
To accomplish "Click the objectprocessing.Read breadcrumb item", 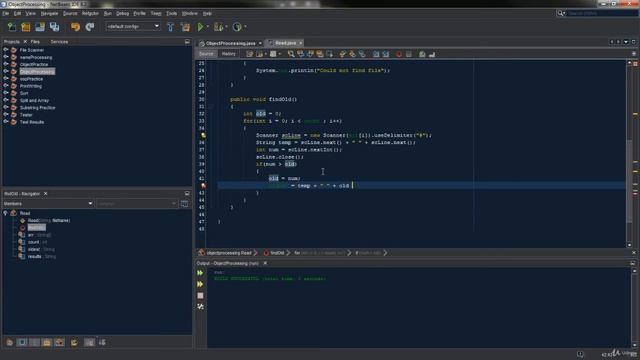I will [x=229, y=253].
